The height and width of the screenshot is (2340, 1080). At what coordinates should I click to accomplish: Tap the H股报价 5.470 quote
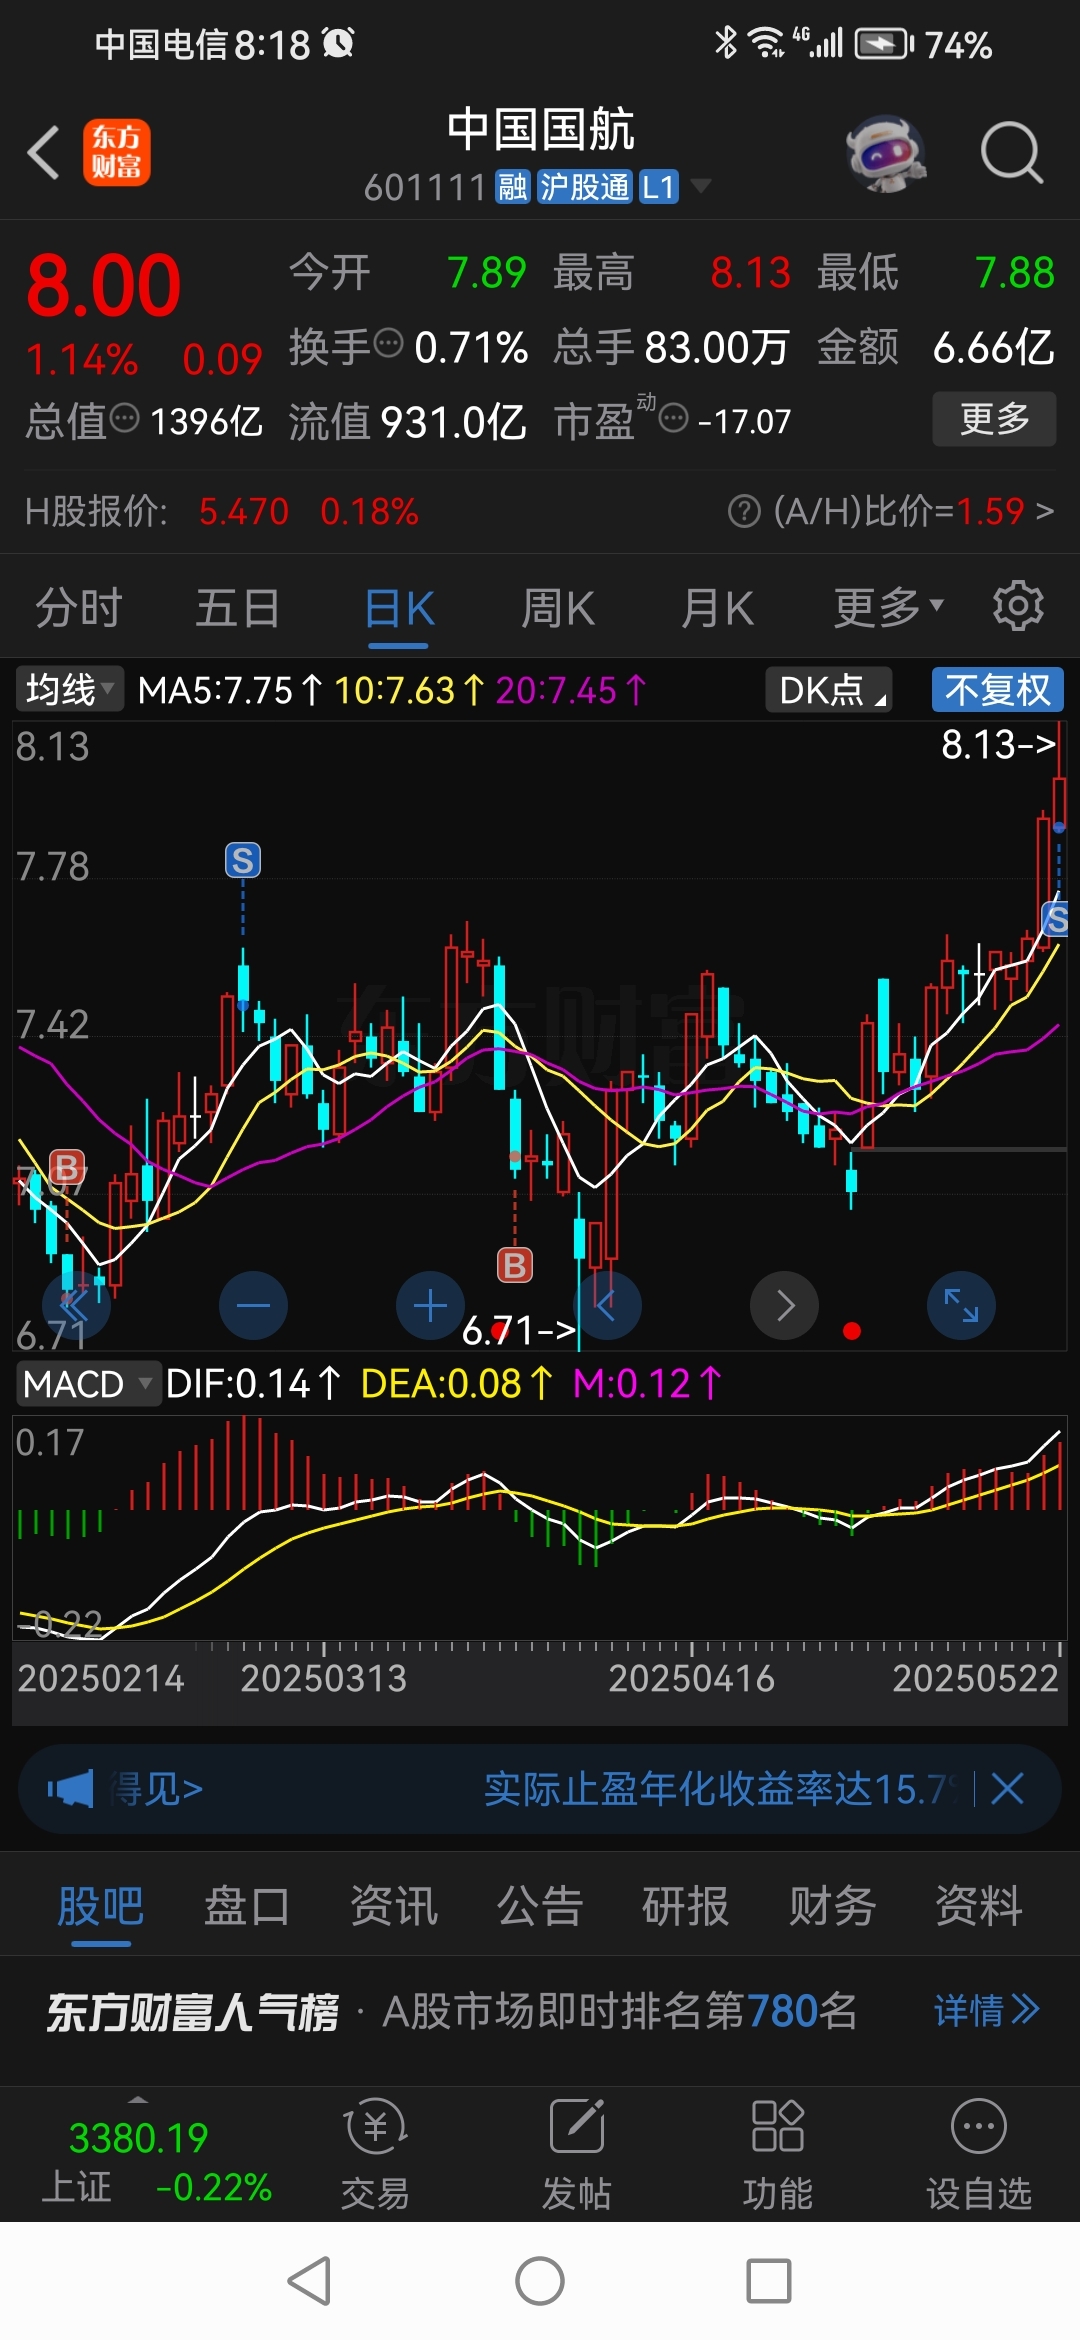tap(244, 512)
